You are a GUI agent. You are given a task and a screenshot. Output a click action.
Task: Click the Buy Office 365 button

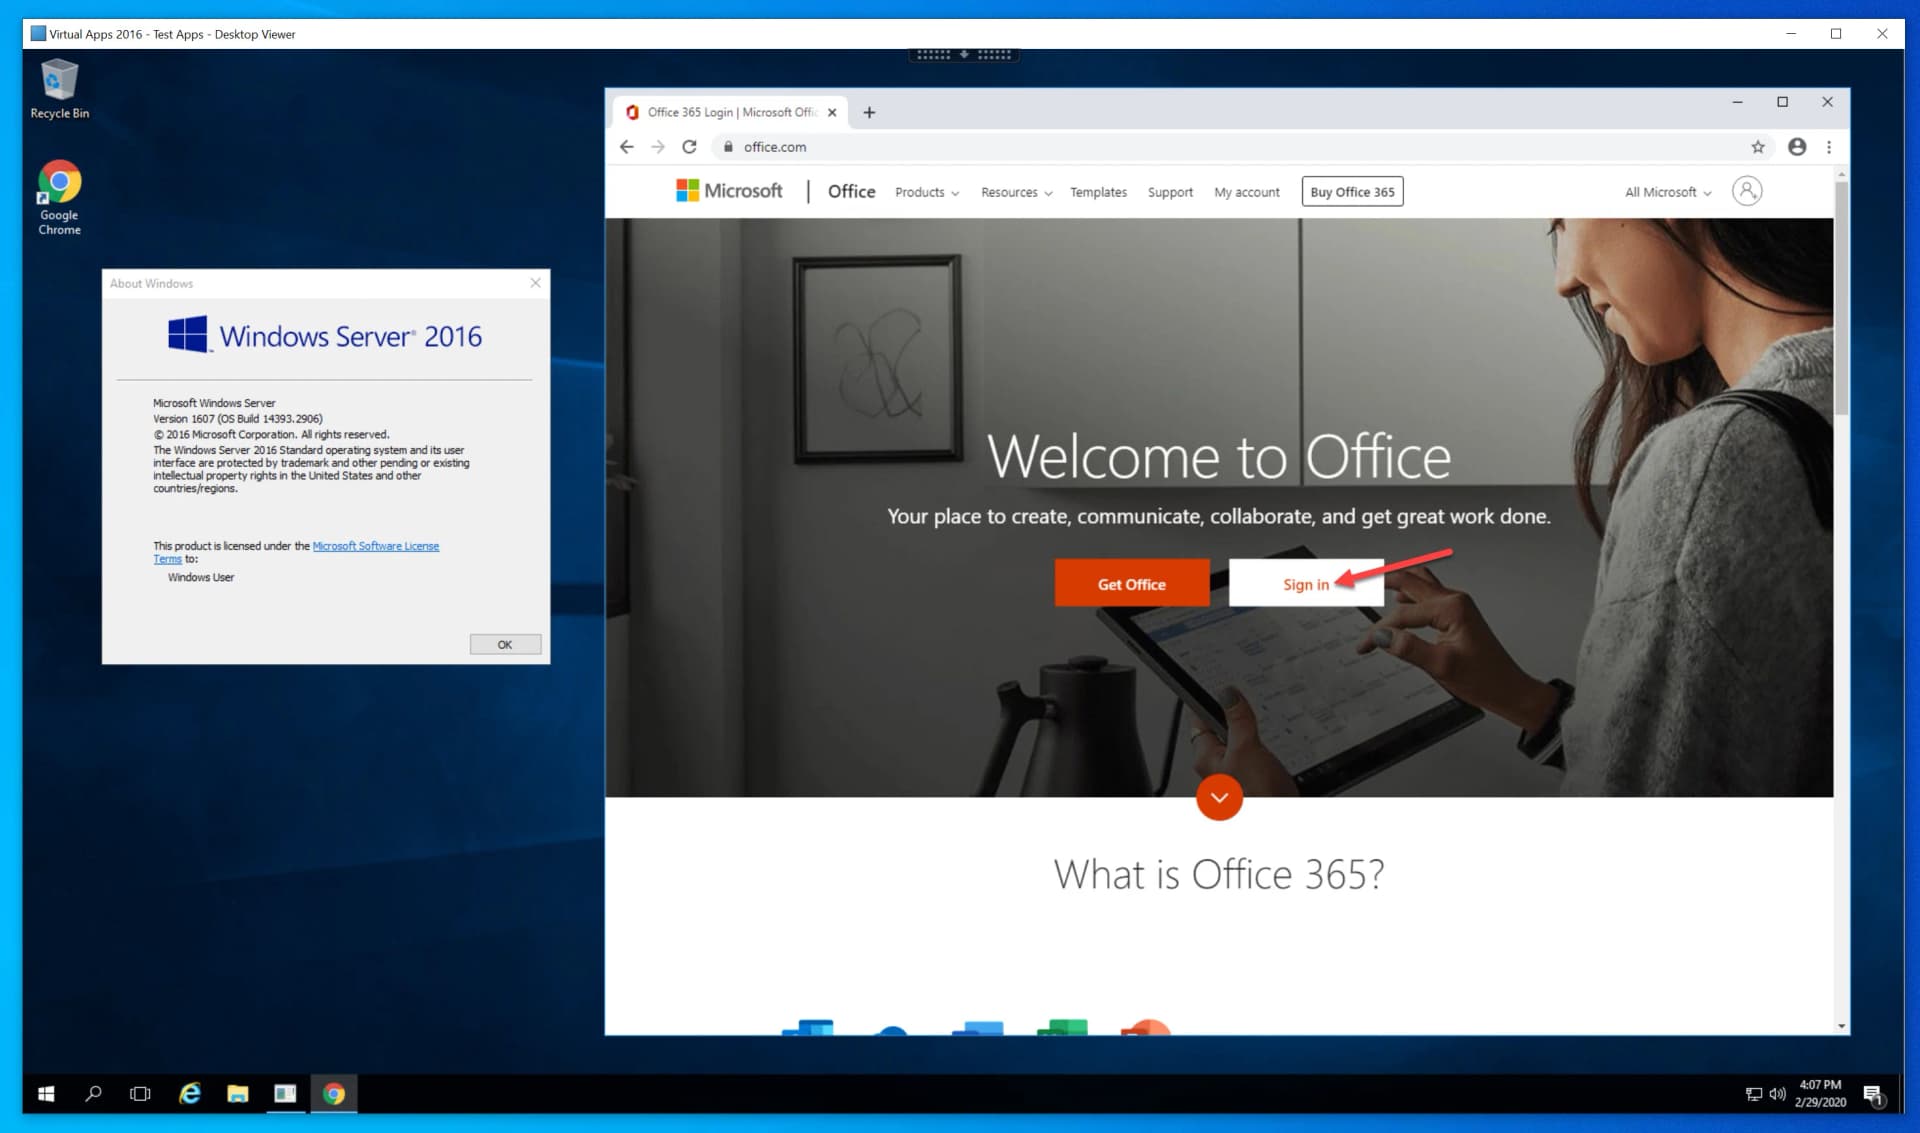tap(1352, 192)
